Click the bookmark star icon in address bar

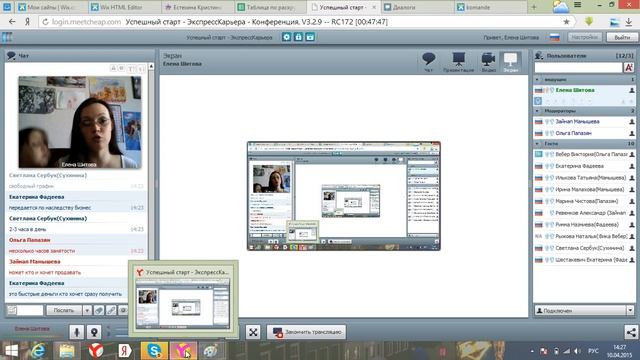566,22
